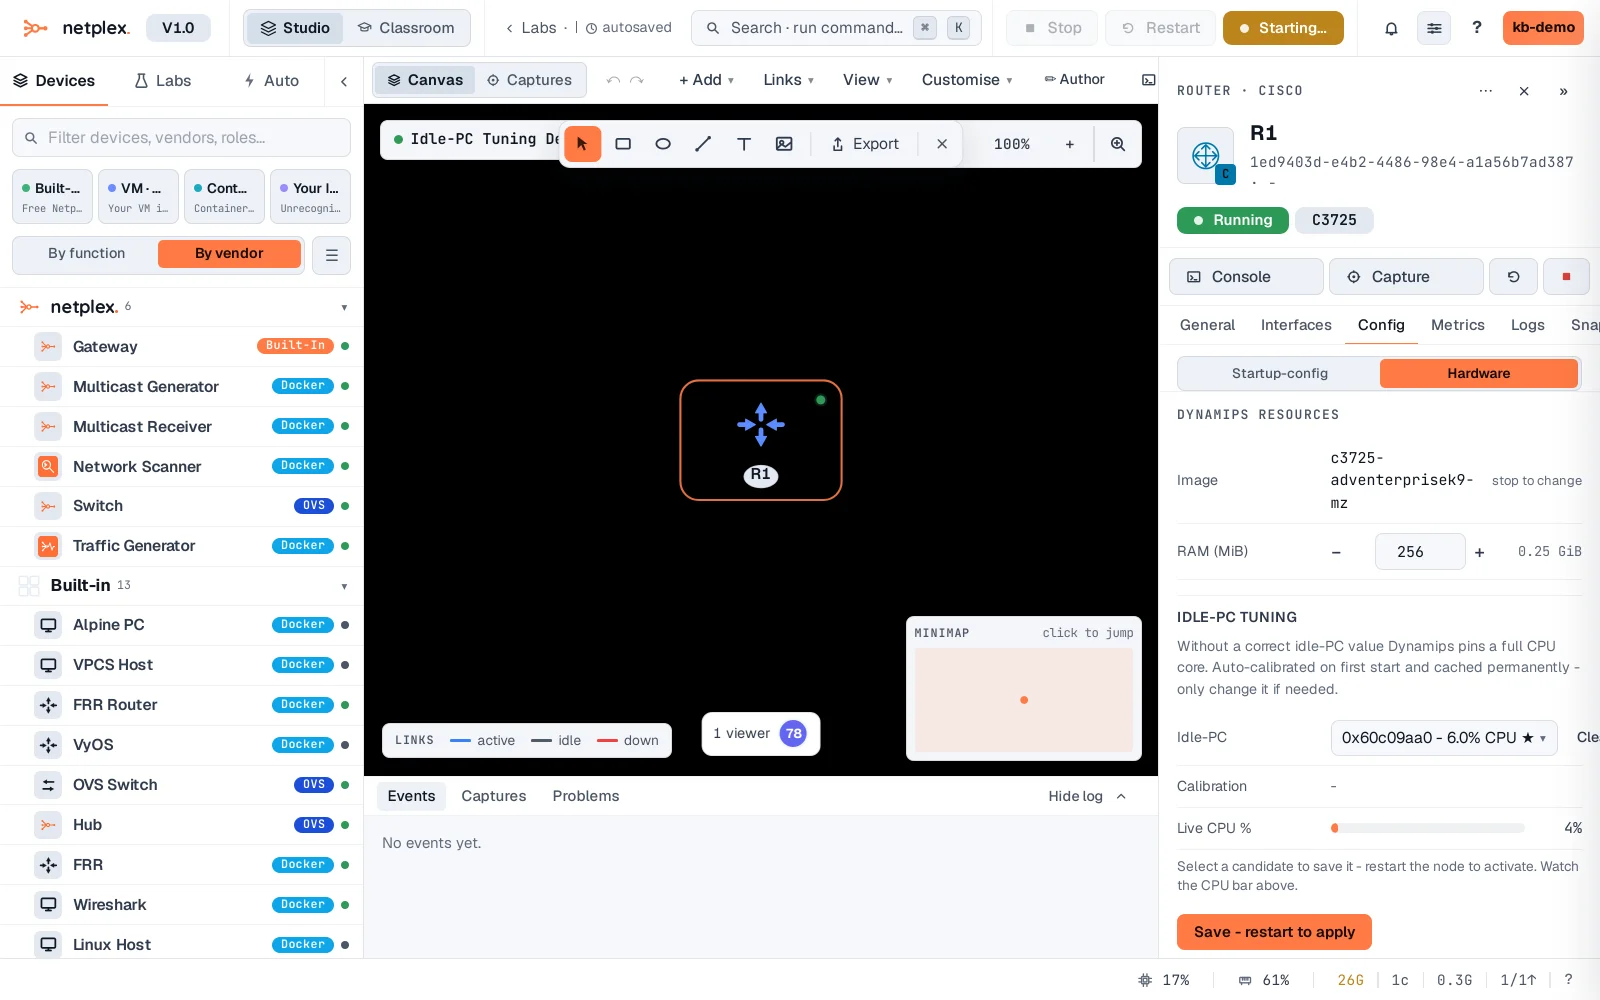
Task: Select the rectangle drawing tool
Action: click(623, 144)
